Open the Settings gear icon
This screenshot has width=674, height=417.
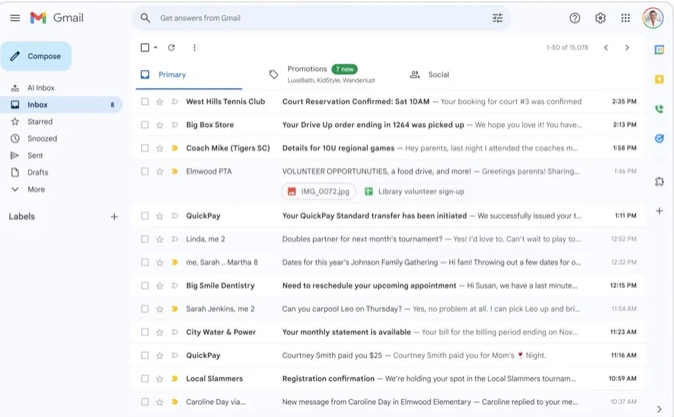600,18
